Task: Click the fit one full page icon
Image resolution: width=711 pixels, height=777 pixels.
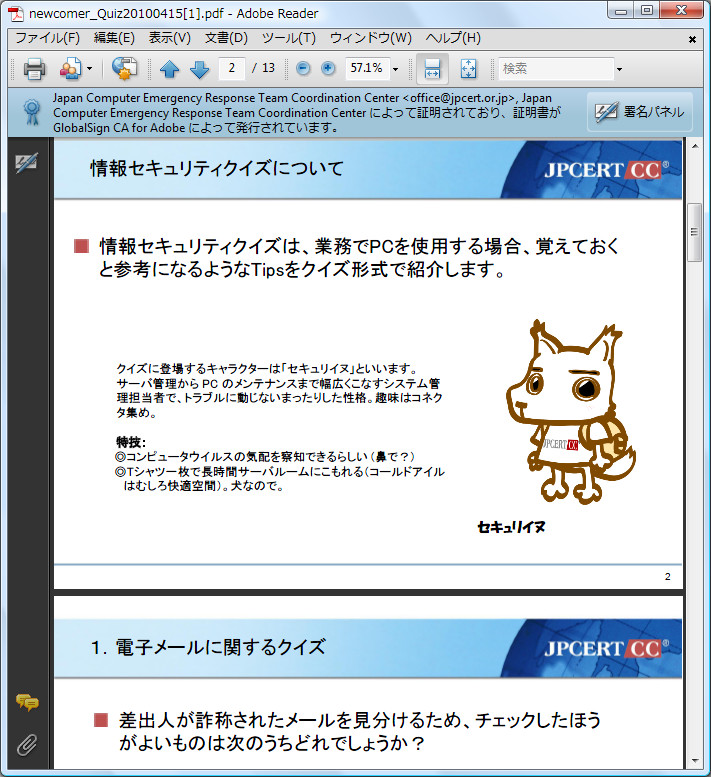Action: [468, 69]
